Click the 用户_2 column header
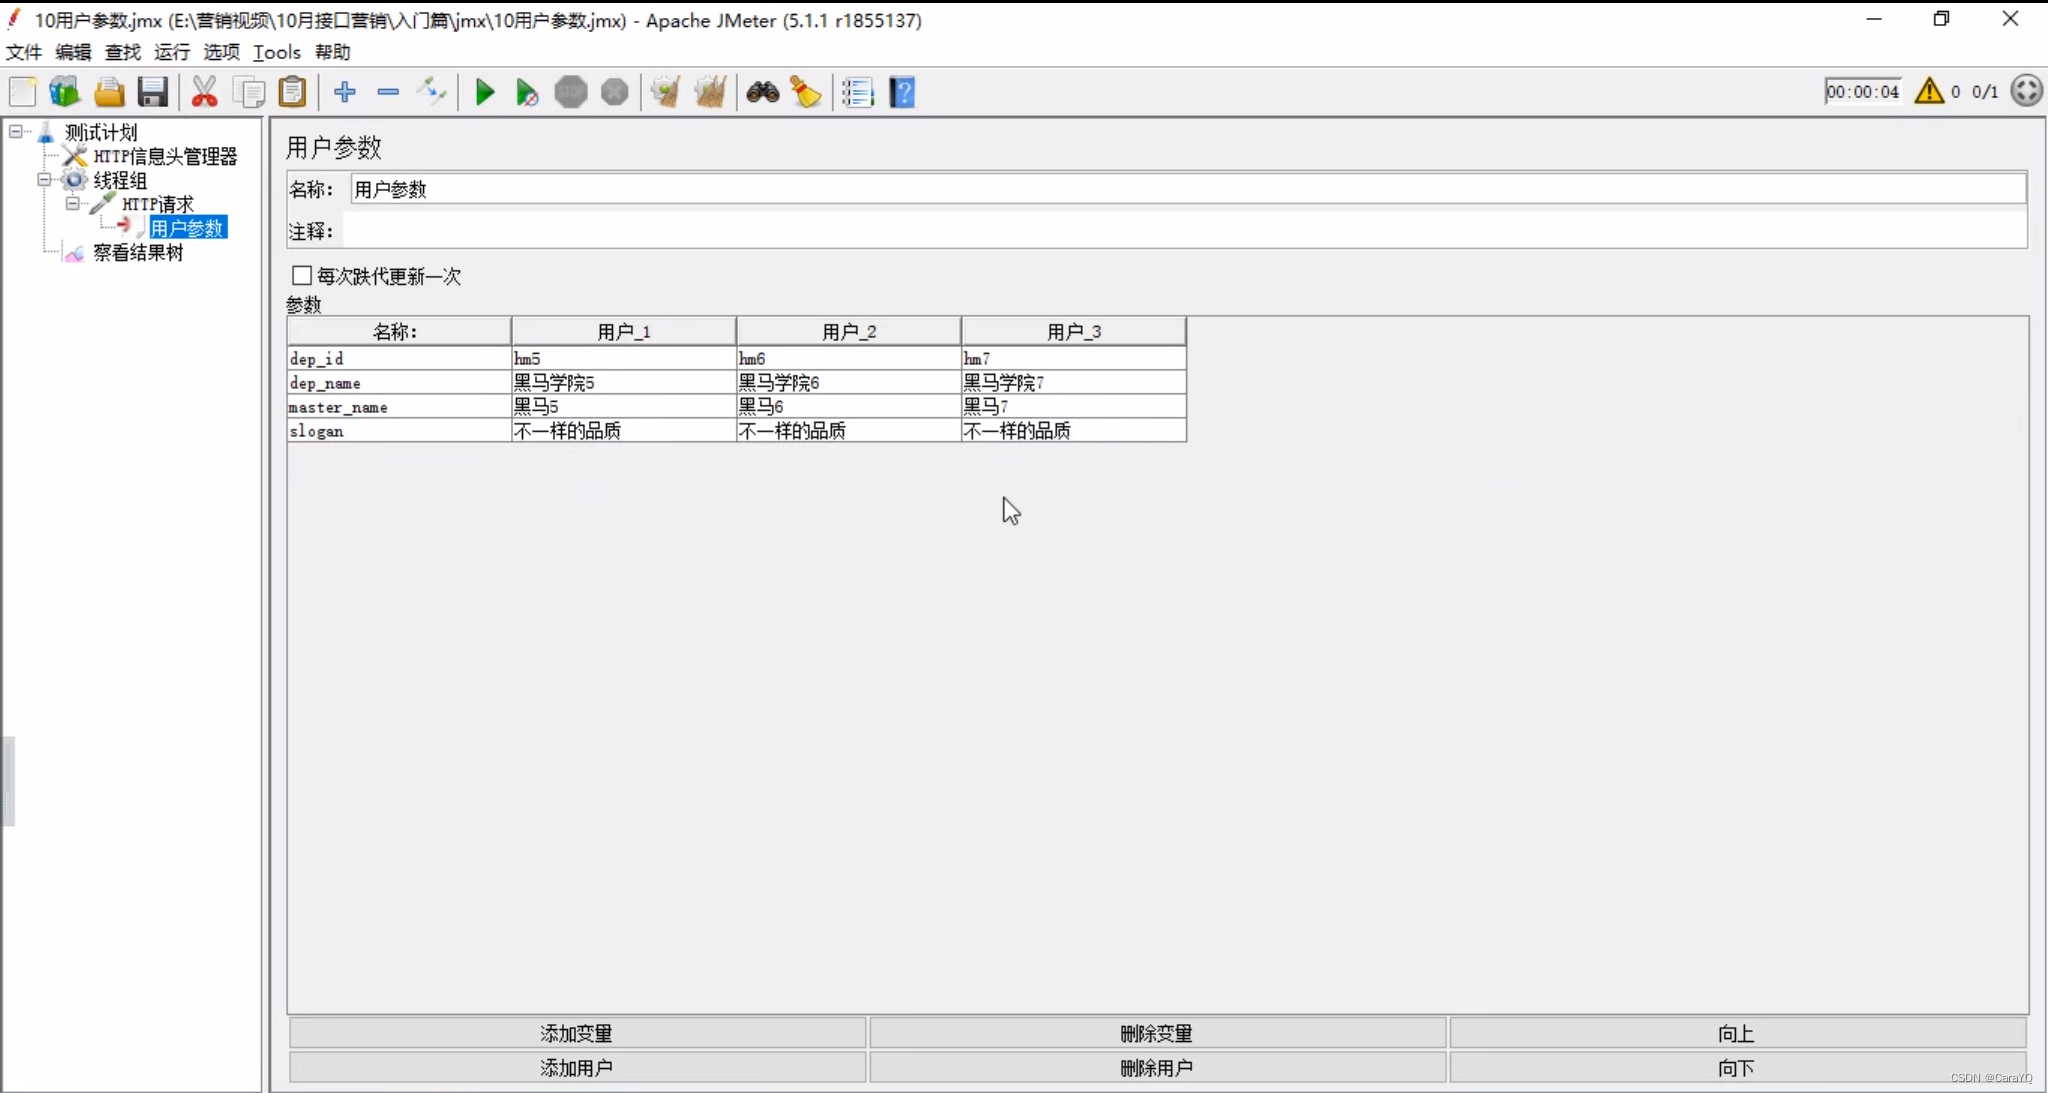Viewport: 2048px width, 1093px height. click(849, 331)
